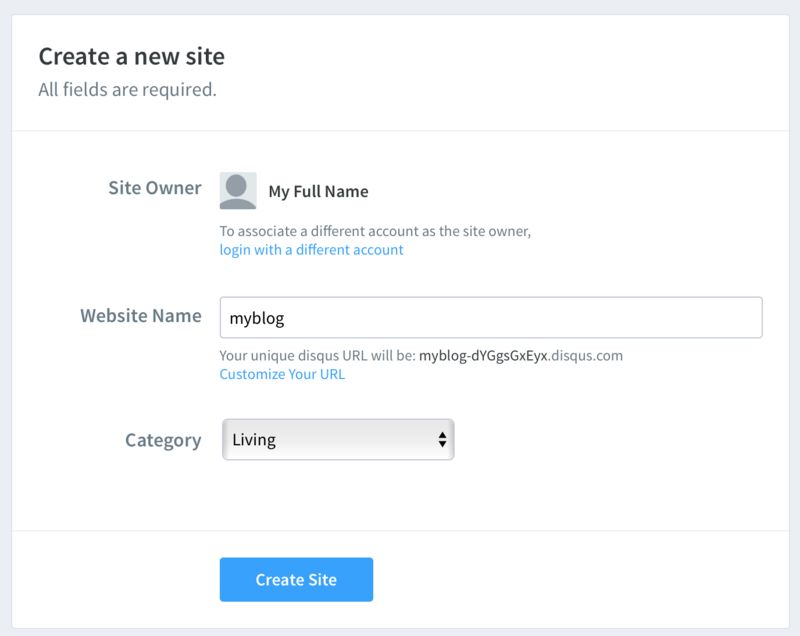Focus the Website Name input field
Image resolution: width=800 pixels, height=636 pixels.
[490, 317]
